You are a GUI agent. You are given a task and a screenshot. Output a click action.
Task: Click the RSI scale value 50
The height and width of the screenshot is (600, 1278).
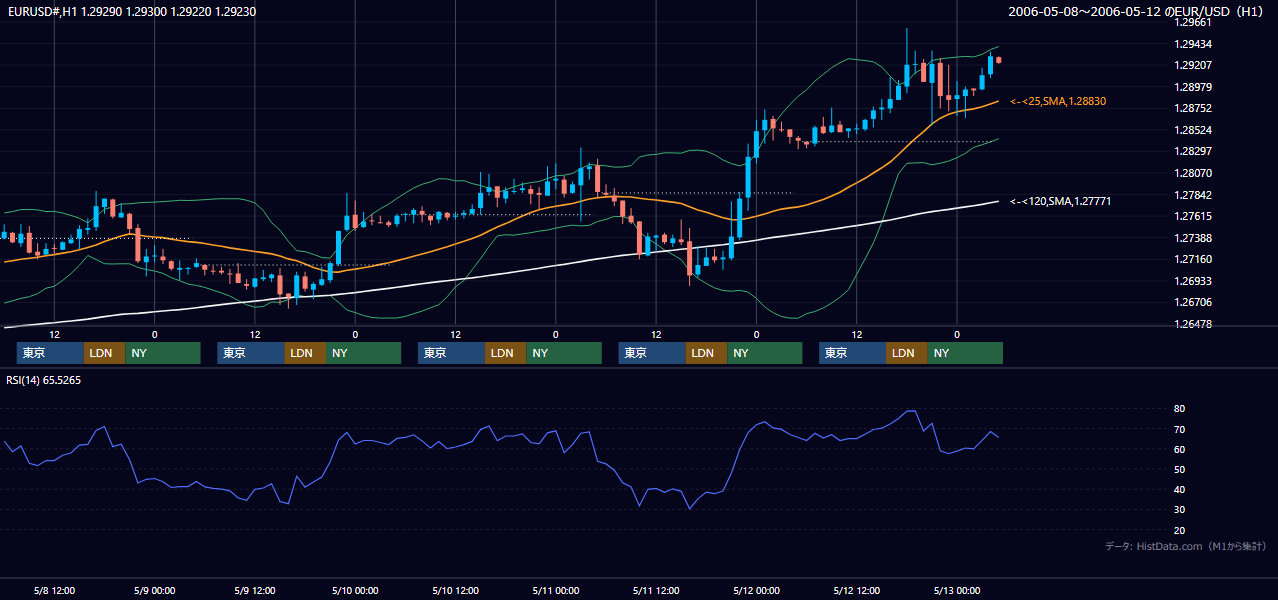[x=1180, y=470]
